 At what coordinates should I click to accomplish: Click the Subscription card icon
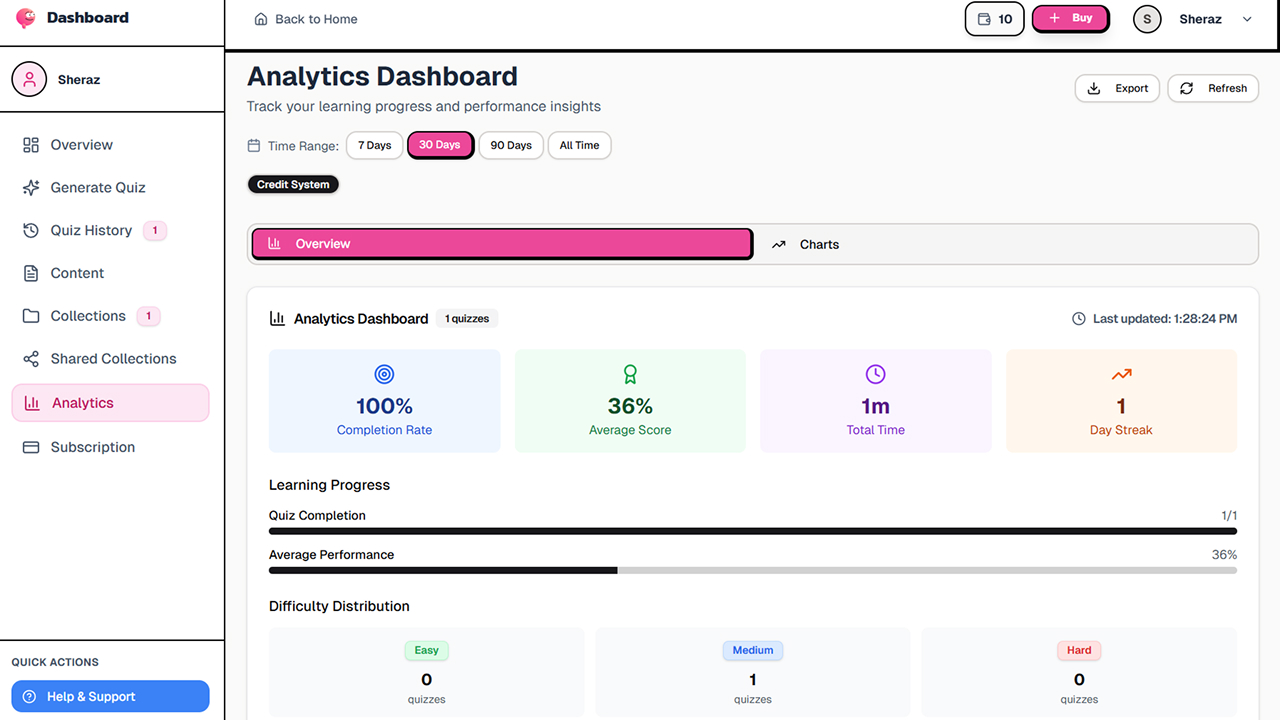tap(31, 447)
